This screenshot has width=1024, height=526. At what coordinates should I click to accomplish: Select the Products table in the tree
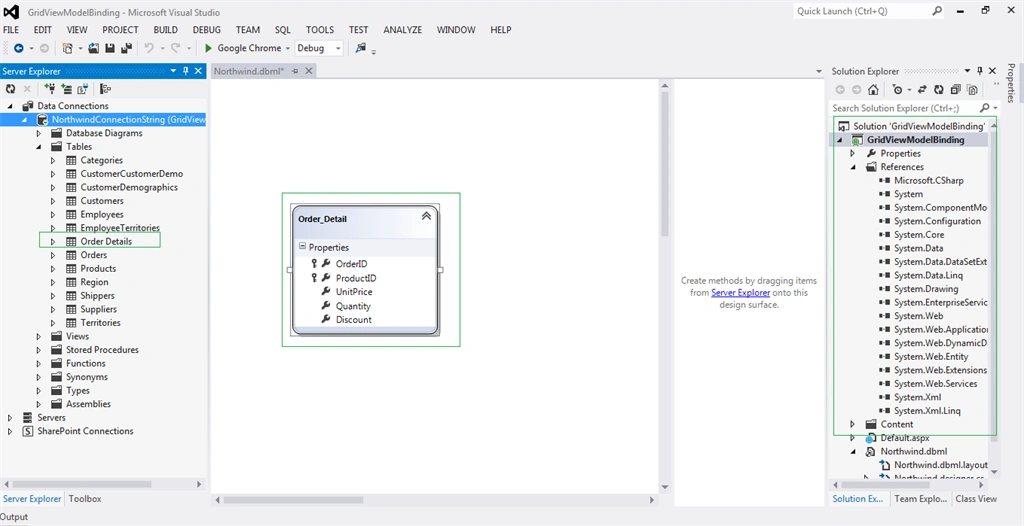click(x=98, y=269)
